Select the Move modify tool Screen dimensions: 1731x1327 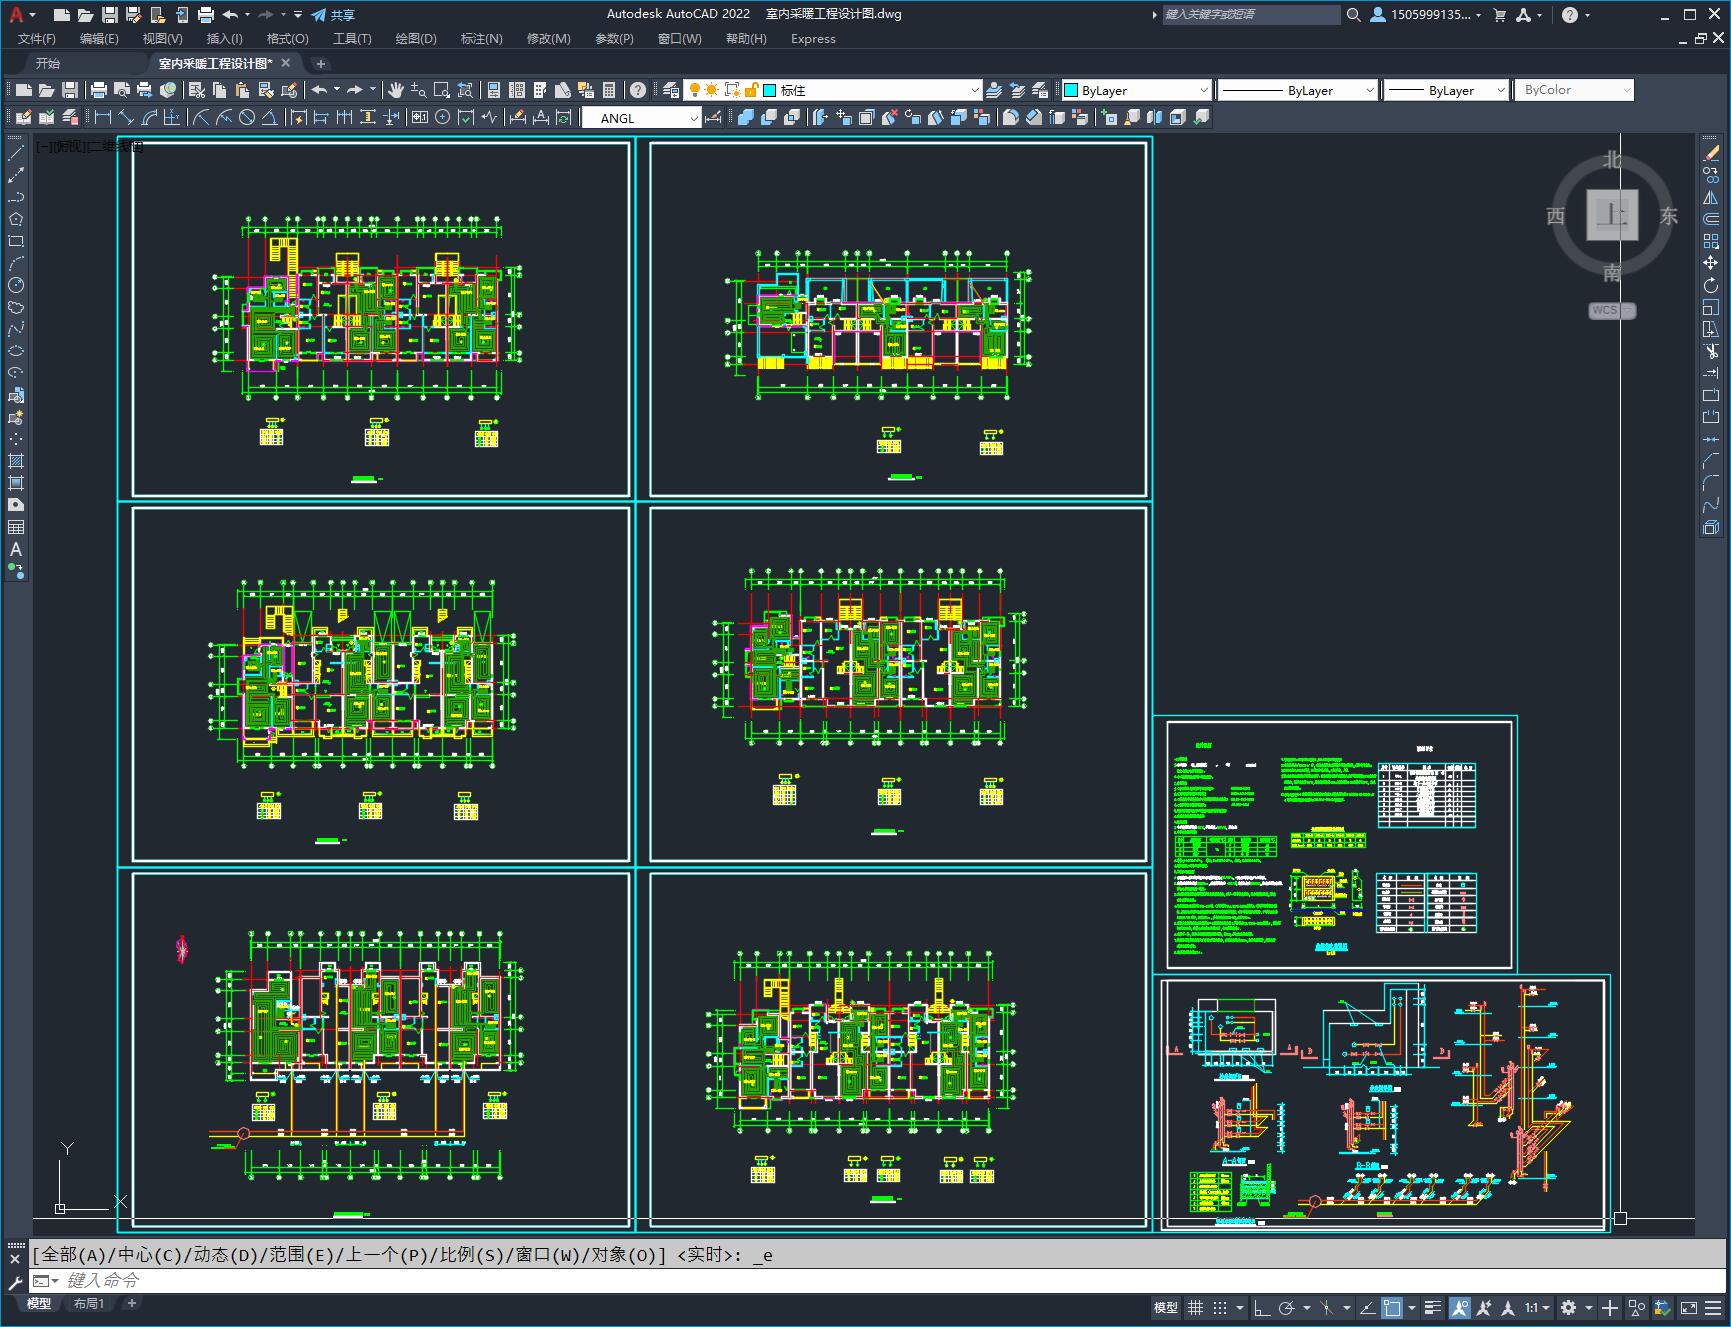1711,263
